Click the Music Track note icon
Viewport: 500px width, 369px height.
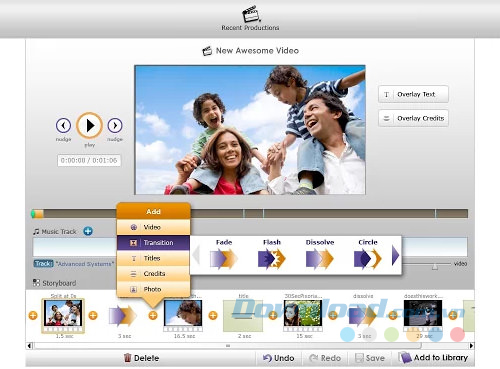coord(36,231)
